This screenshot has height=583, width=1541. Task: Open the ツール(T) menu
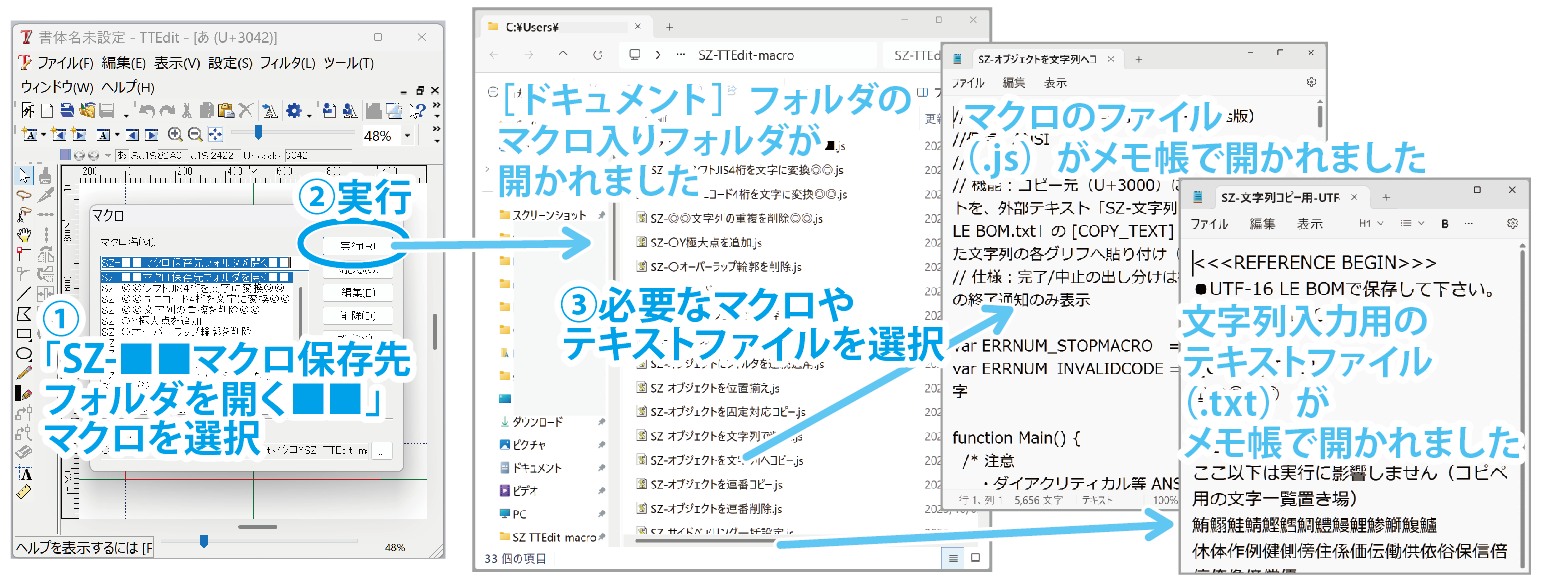pyautogui.click(x=348, y=63)
